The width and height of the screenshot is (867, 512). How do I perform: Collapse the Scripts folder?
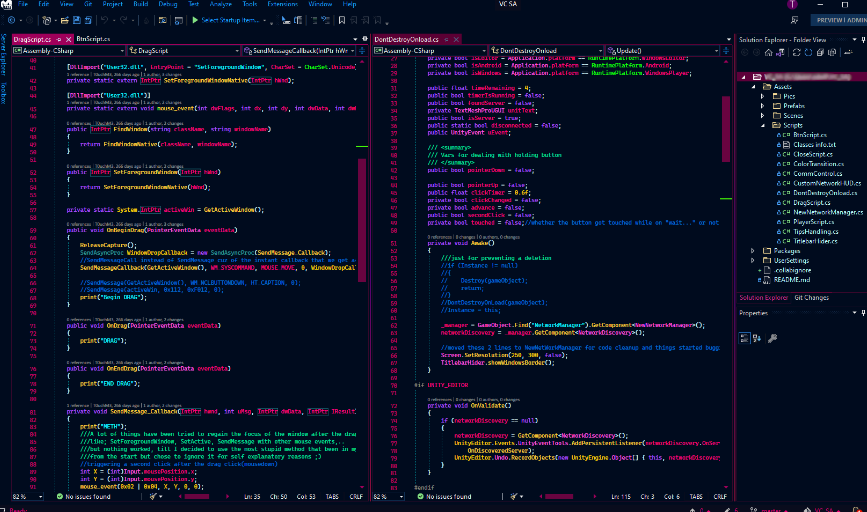point(763,126)
